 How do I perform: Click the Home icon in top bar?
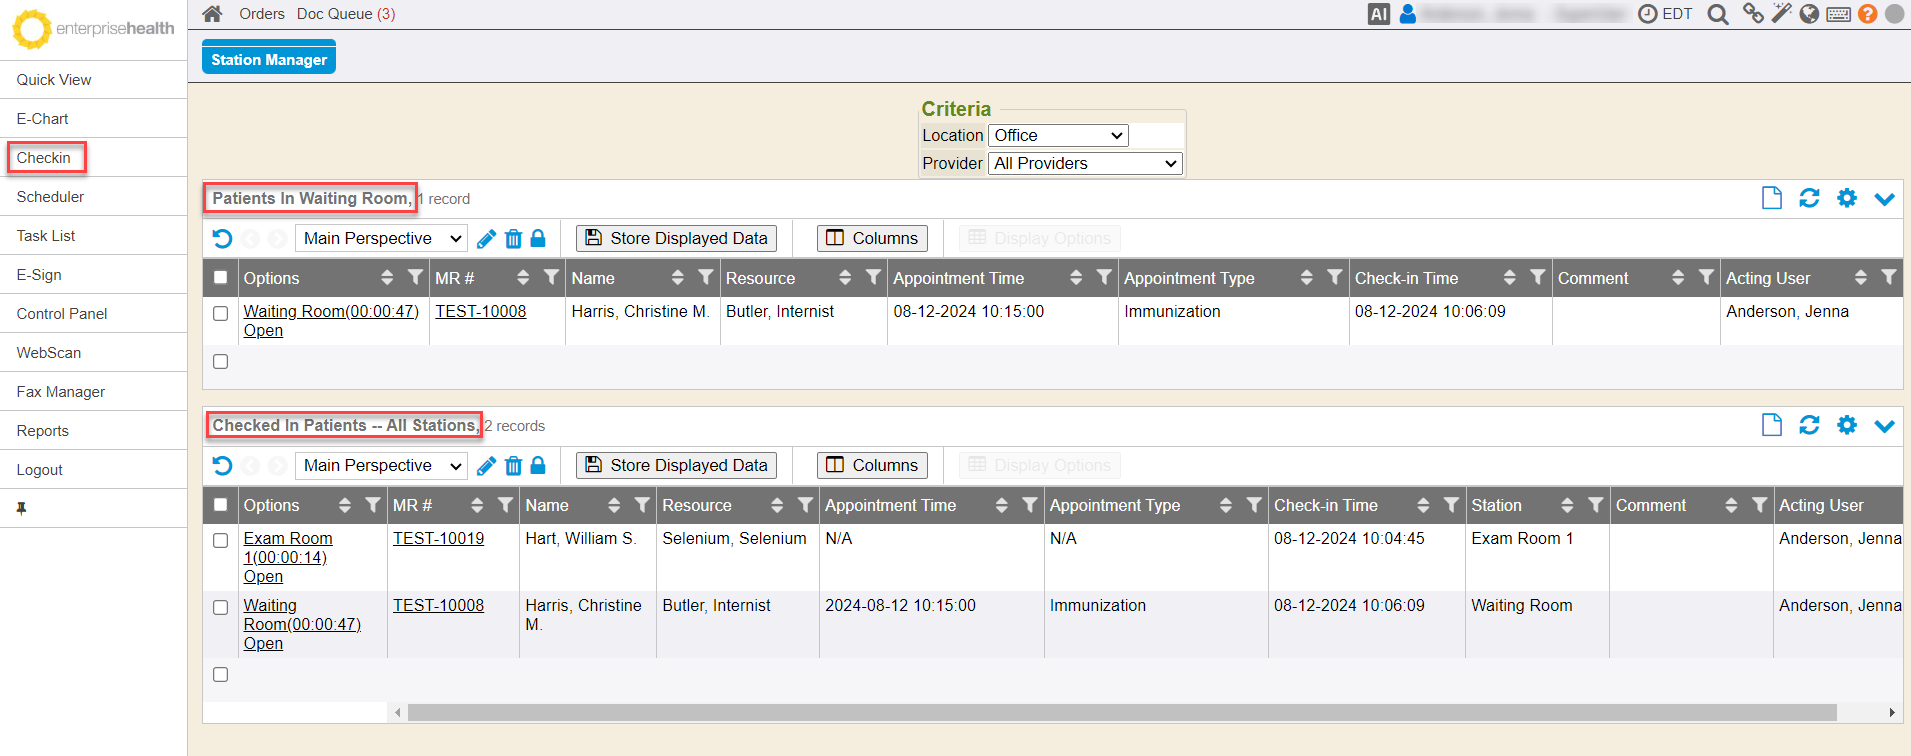click(212, 14)
